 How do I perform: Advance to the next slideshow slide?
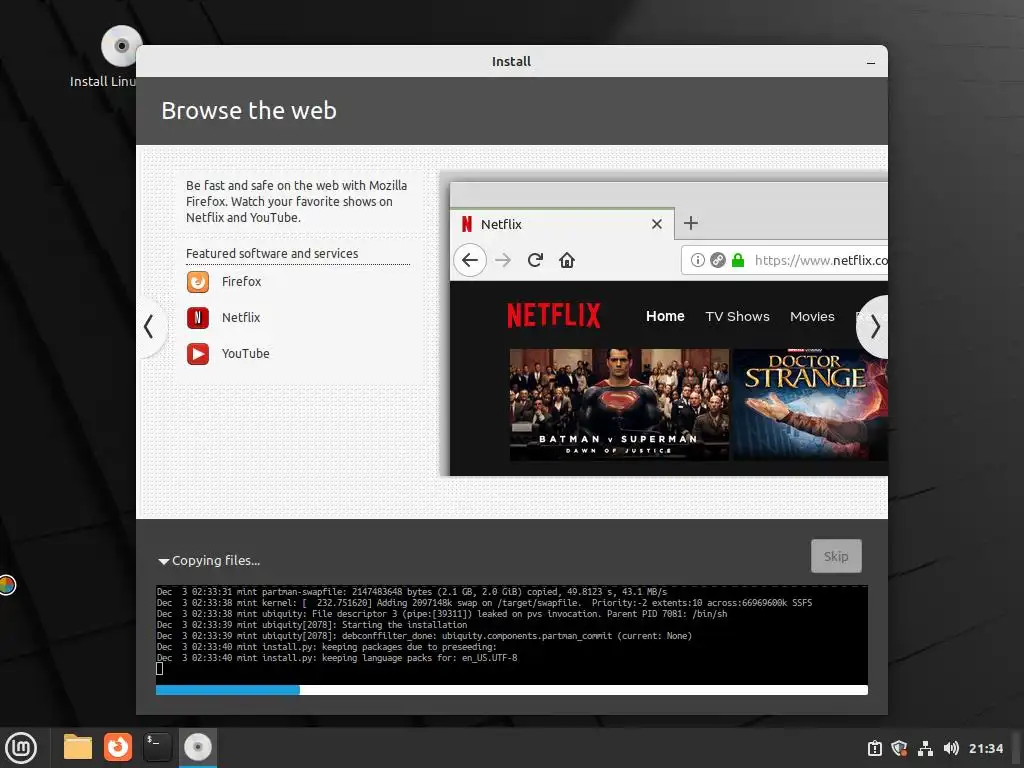coord(874,327)
